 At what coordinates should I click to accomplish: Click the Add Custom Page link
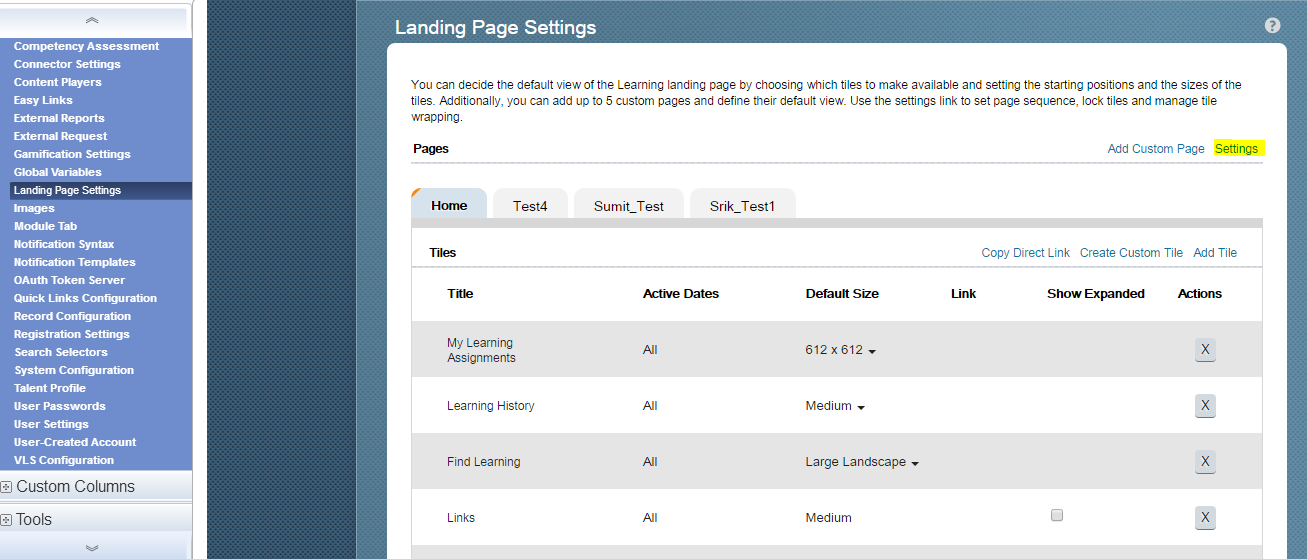[x=1156, y=148]
